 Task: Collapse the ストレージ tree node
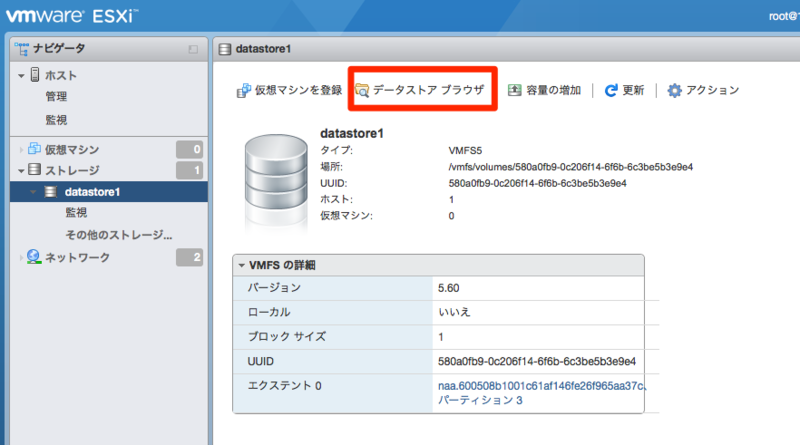(21, 170)
